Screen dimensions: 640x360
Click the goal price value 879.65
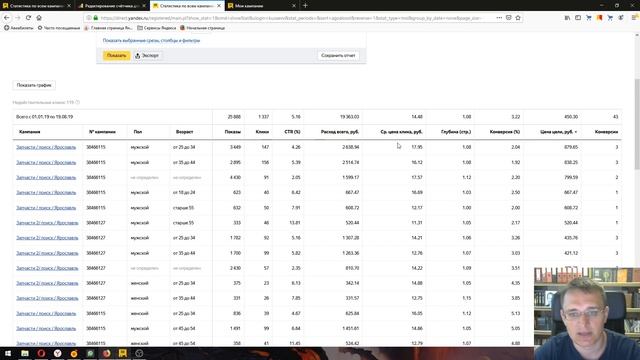tap(570, 147)
